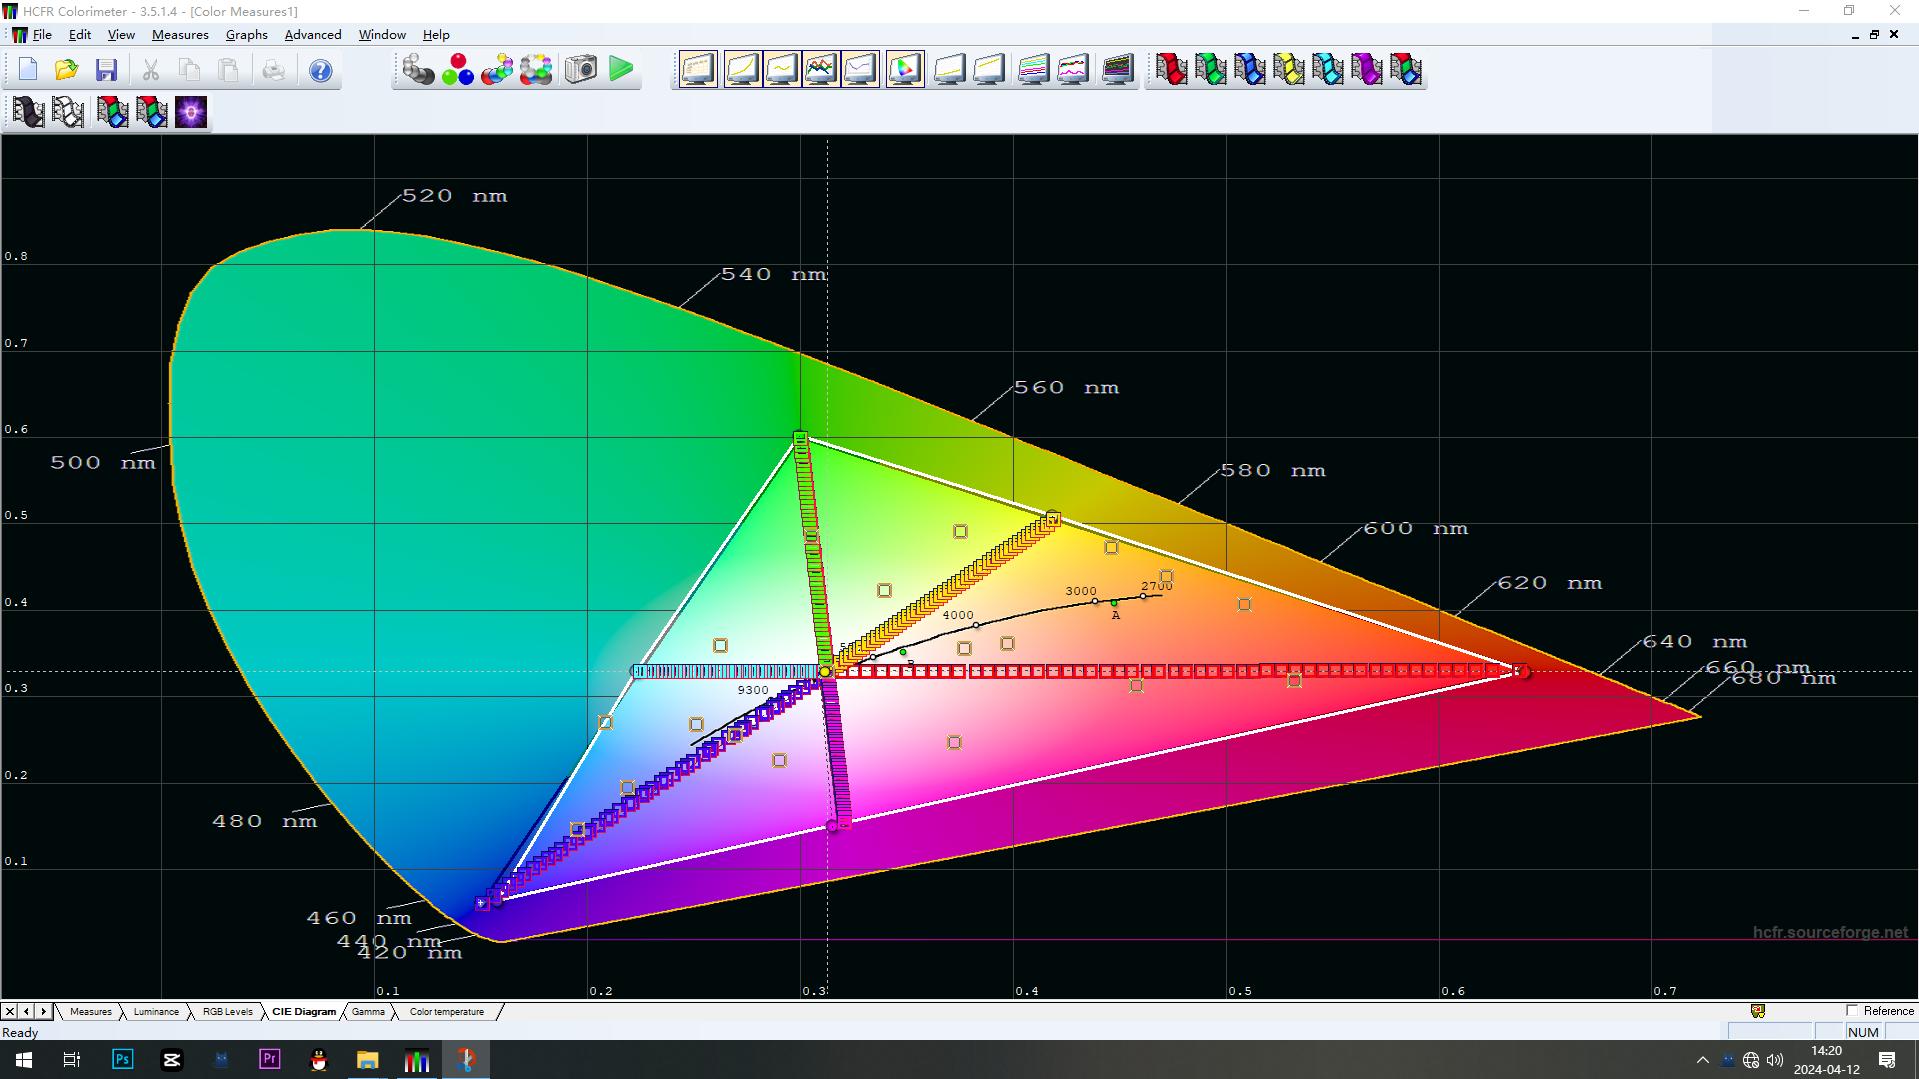Create a new document with the blank page icon
Image resolution: width=1919 pixels, height=1079 pixels.
[x=28, y=70]
